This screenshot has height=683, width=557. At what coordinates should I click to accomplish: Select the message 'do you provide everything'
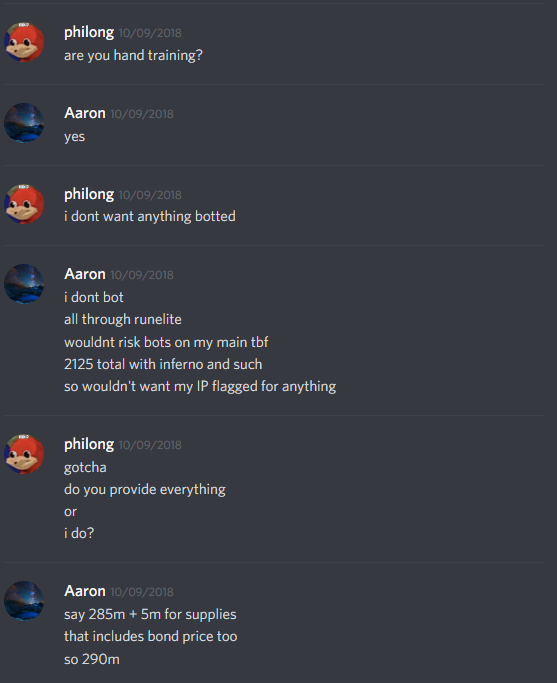click(145, 490)
